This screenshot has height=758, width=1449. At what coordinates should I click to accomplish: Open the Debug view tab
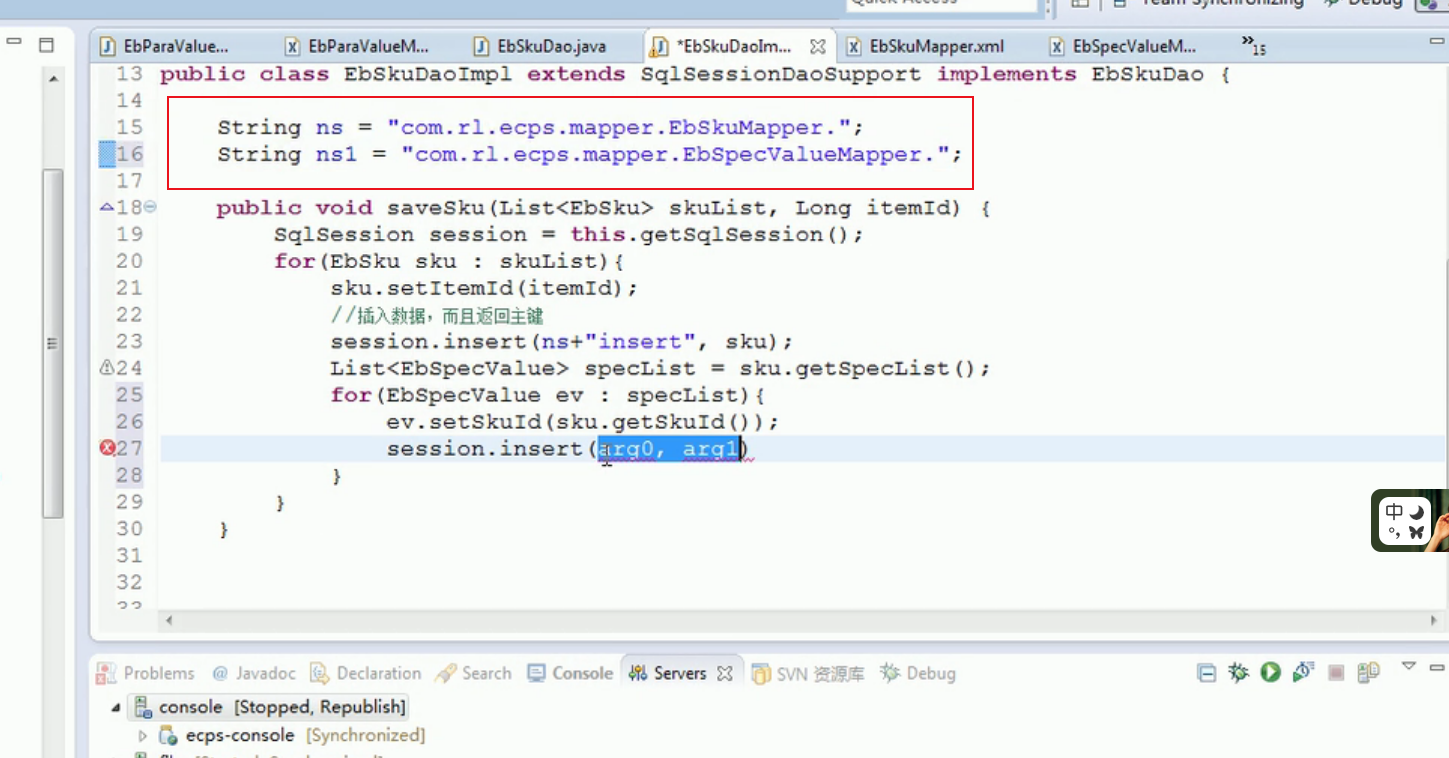[x=918, y=673]
